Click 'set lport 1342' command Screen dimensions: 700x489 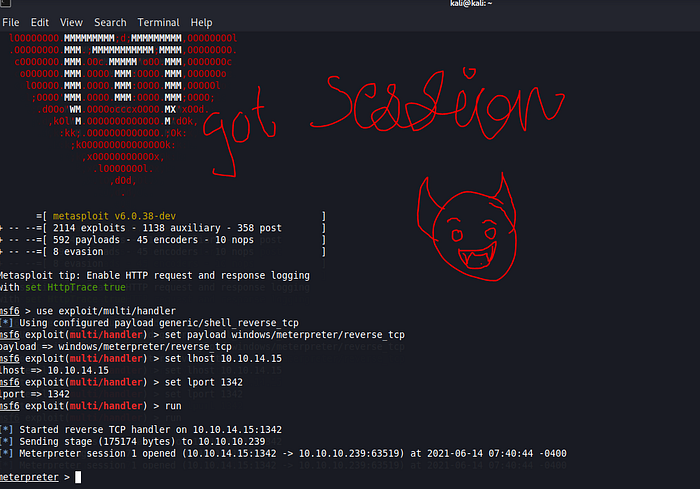pos(204,382)
